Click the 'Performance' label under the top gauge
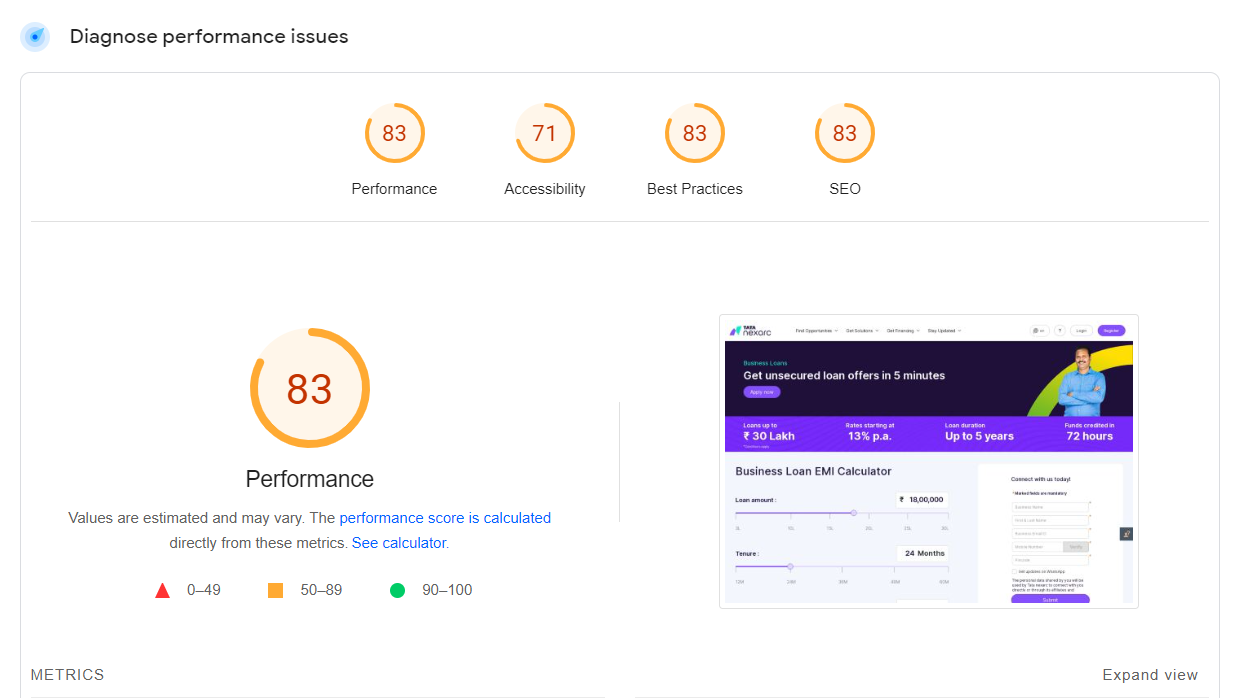1241x698 pixels. point(394,189)
